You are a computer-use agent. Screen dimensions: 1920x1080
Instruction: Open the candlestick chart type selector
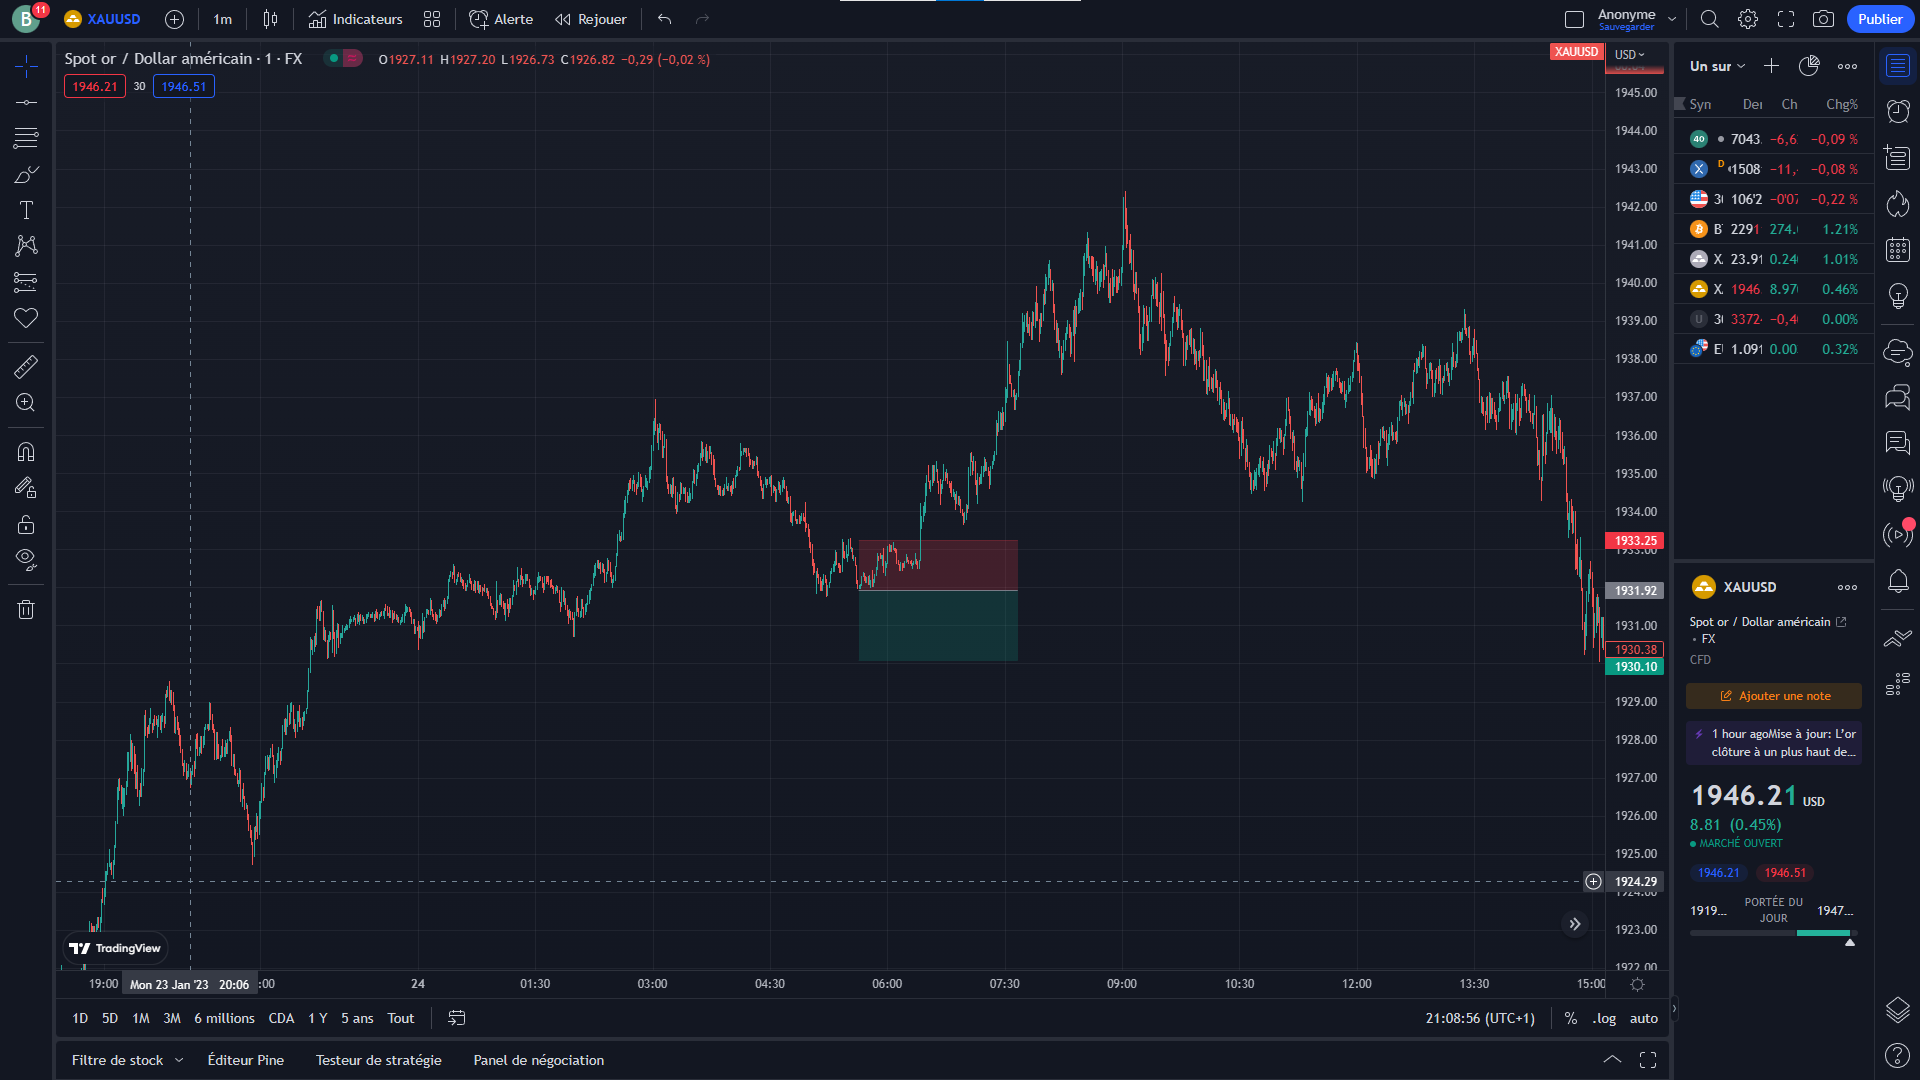coord(270,19)
